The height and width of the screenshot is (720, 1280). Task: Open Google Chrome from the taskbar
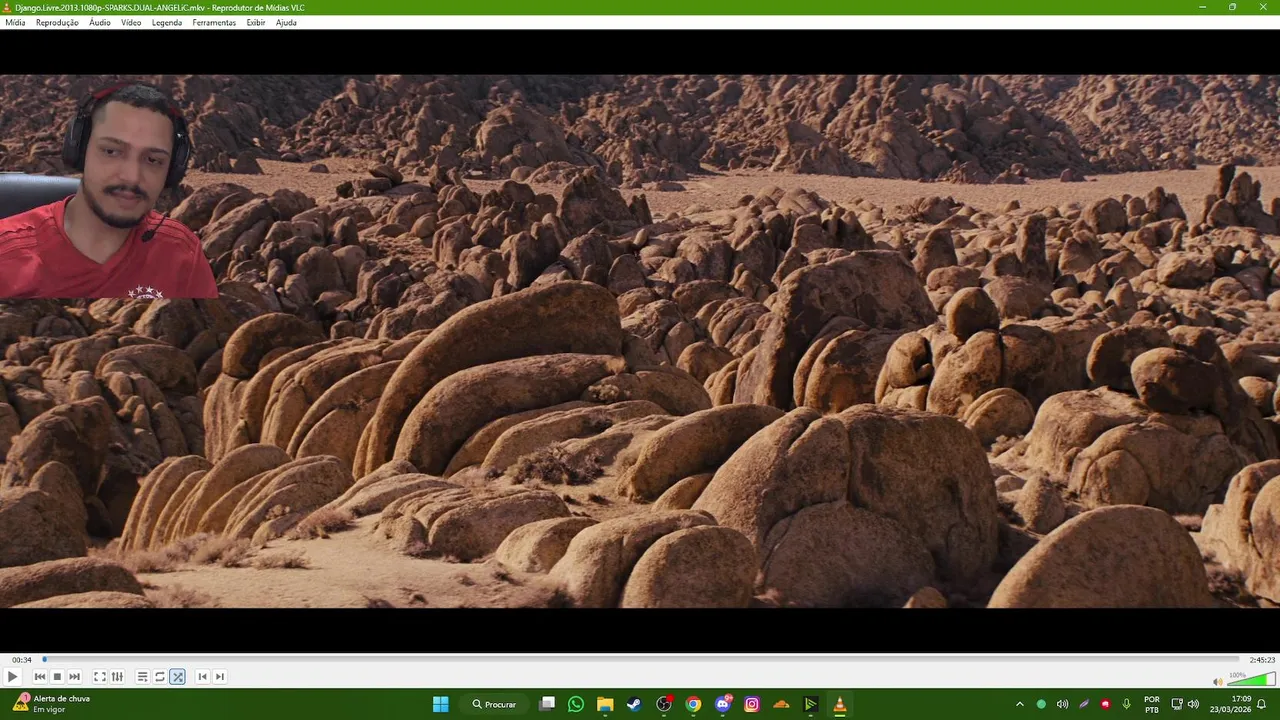tap(693, 704)
